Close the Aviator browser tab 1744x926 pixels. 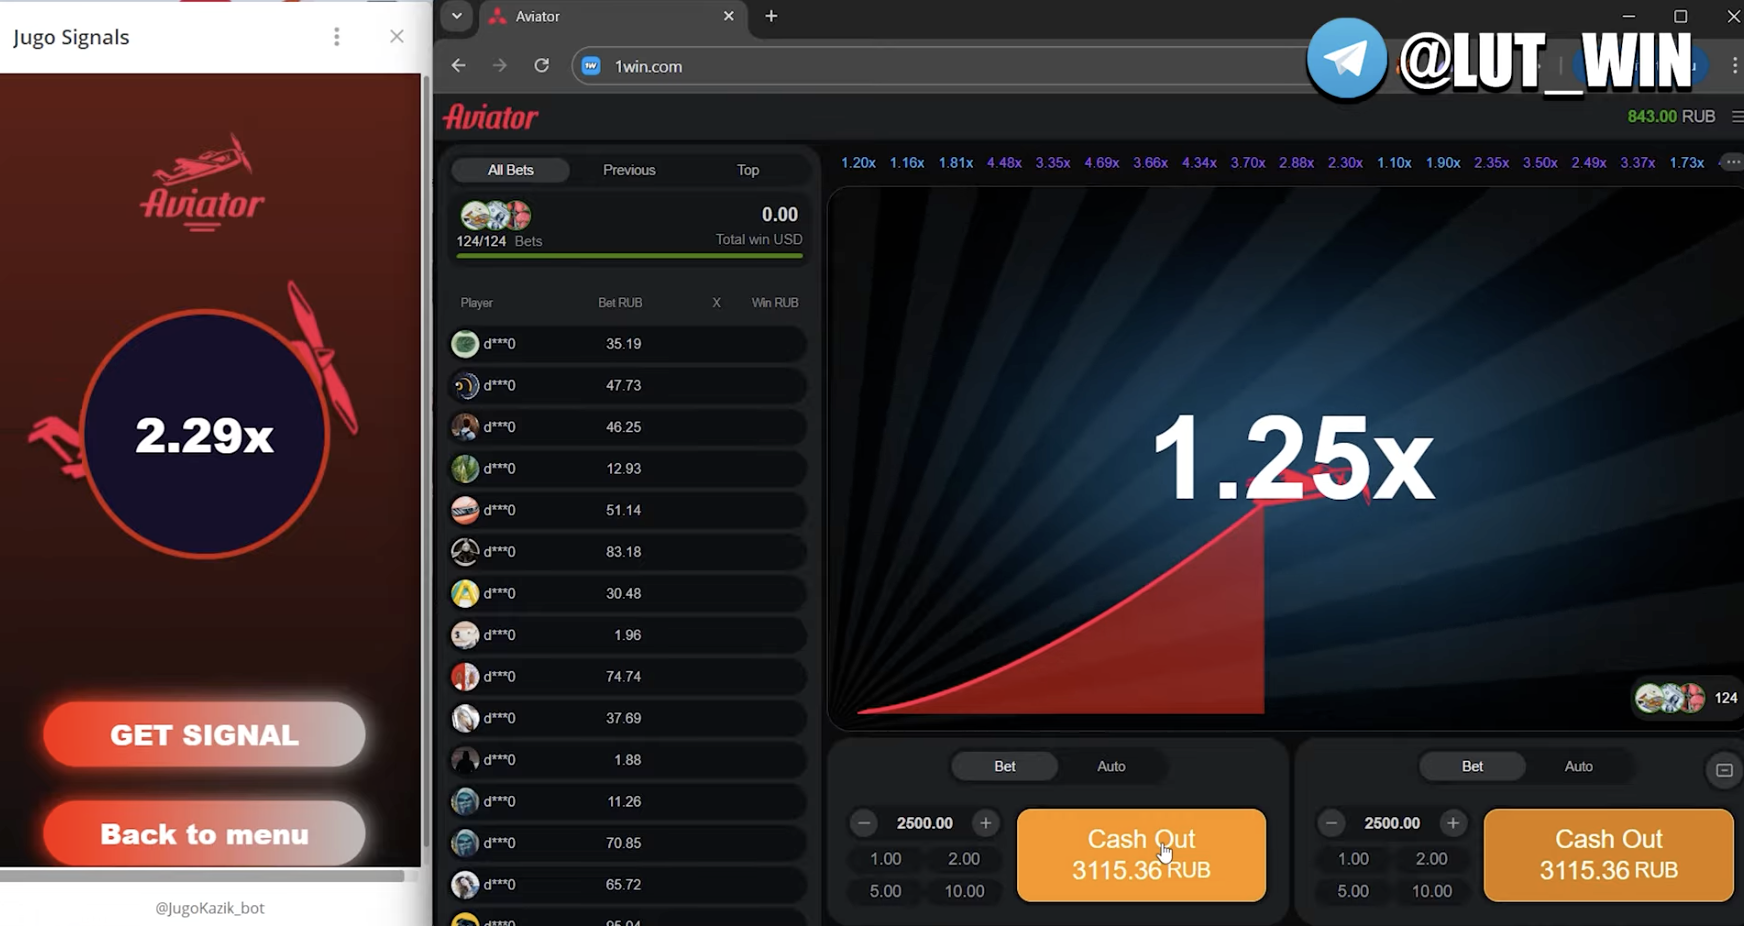[x=728, y=16]
